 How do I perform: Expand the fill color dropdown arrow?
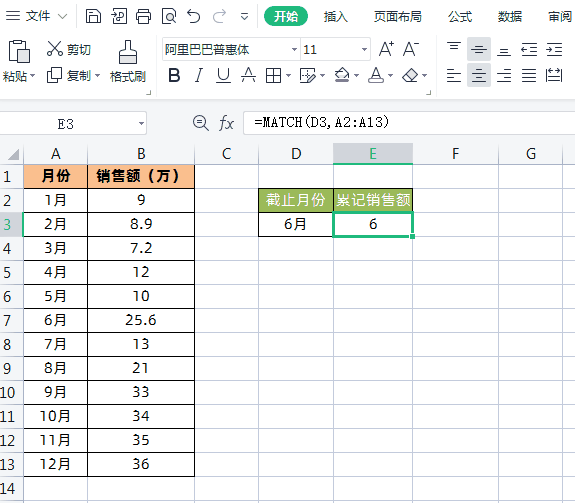356,76
